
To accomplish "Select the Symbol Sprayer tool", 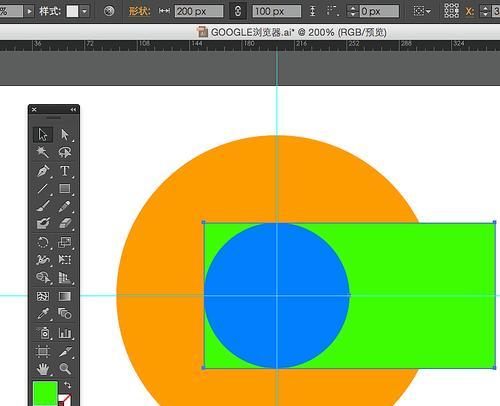I will click(x=43, y=333).
